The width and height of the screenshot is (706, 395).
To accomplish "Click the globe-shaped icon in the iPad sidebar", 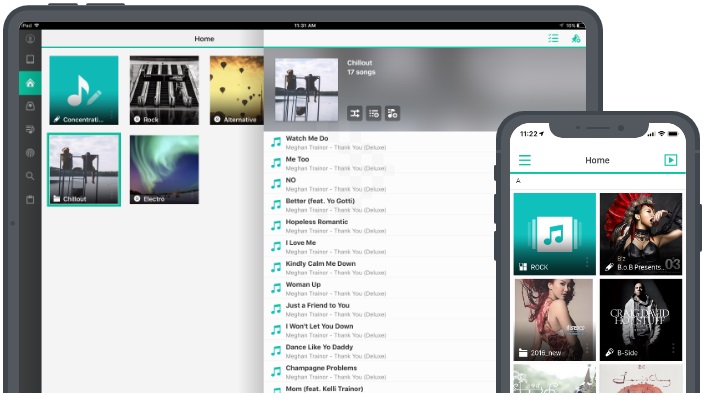I will pyautogui.click(x=30, y=153).
